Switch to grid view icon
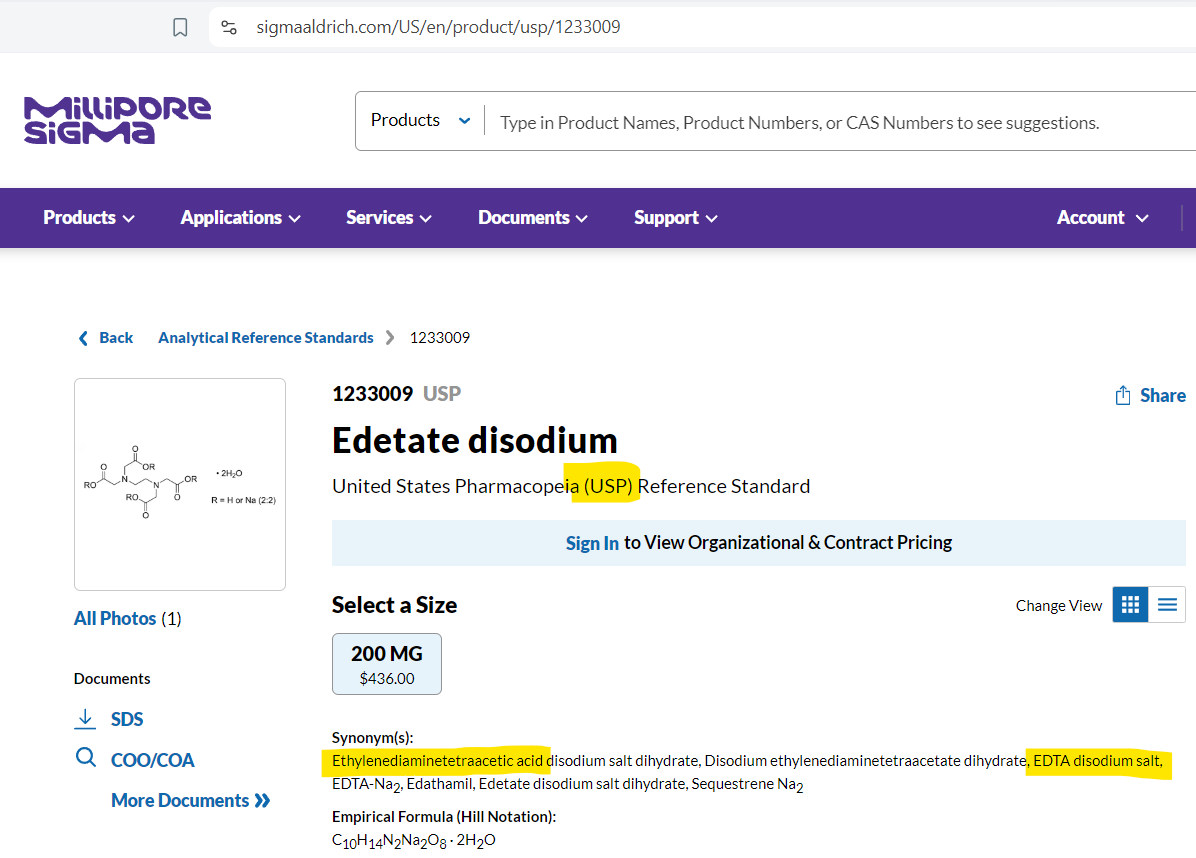Viewport: 1196px width, 858px height. [1130, 605]
